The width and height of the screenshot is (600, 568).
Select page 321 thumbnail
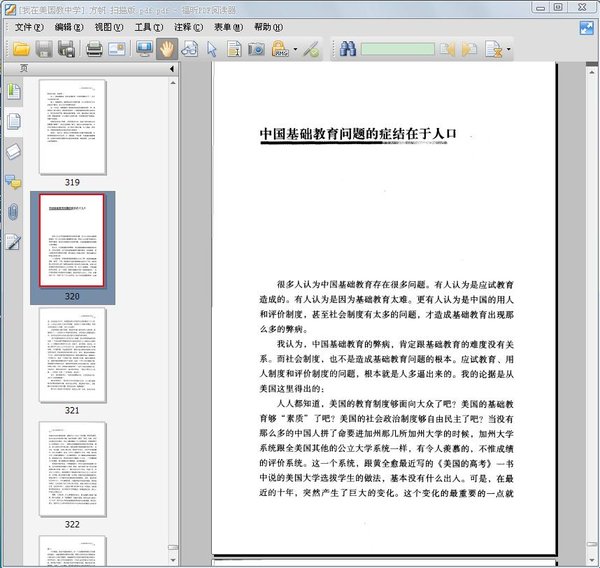(x=72, y=354)
